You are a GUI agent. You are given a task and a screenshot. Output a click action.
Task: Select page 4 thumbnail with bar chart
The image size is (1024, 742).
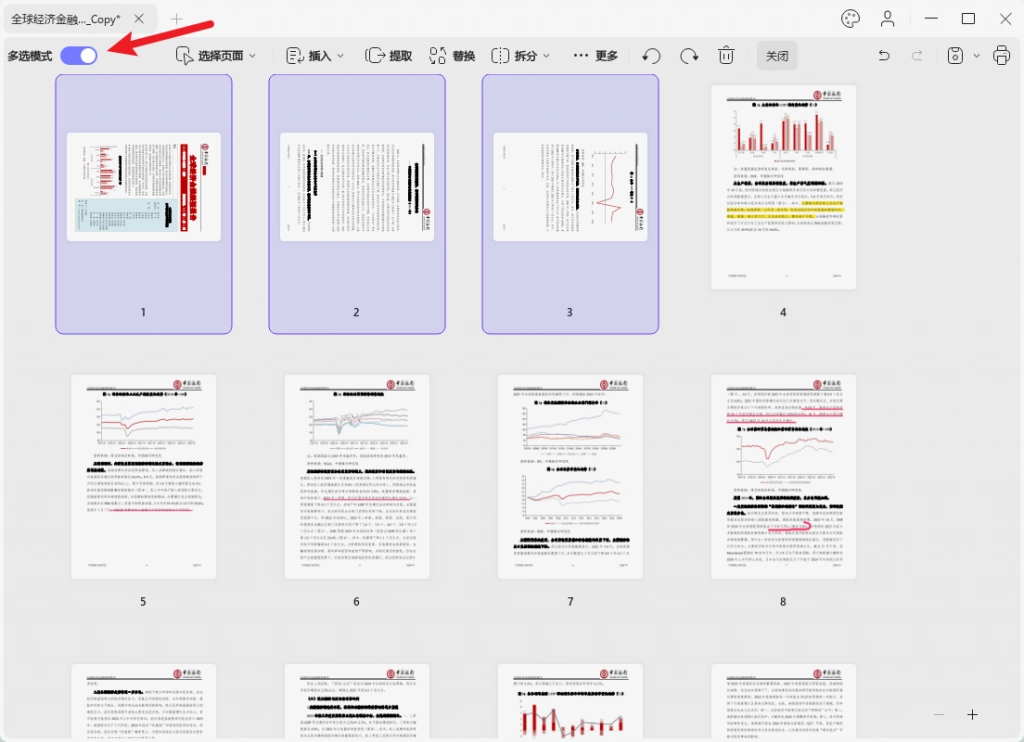tap(783, 187)
